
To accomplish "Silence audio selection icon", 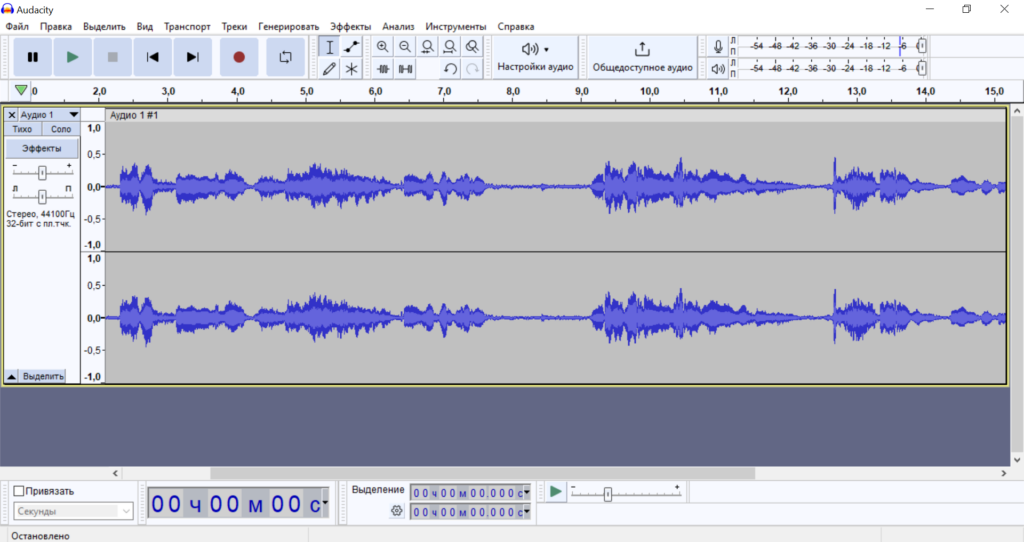I will coord(405,69).
